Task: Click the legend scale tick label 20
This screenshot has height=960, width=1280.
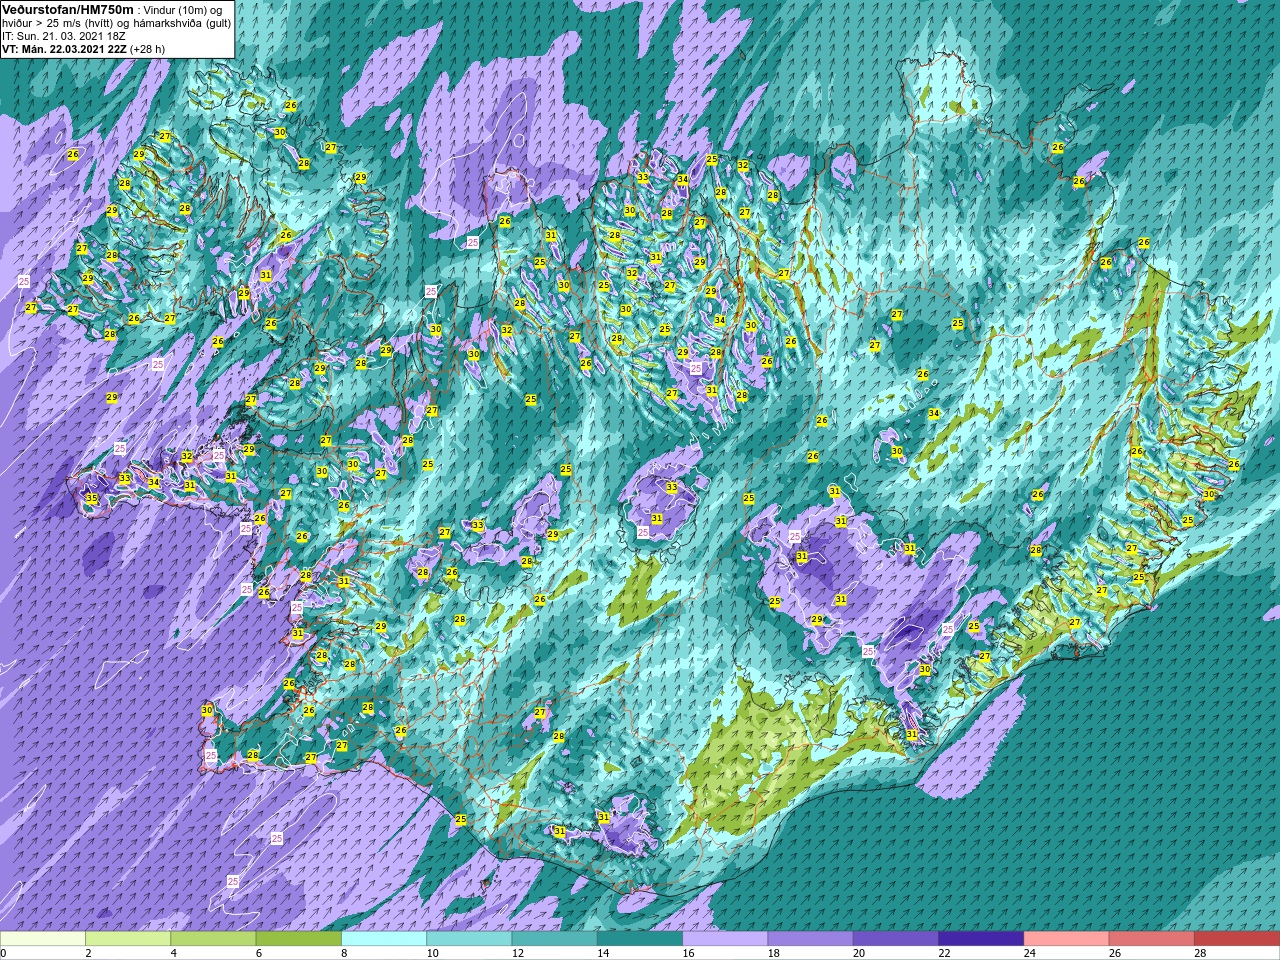Action: [x=859, y=953]
